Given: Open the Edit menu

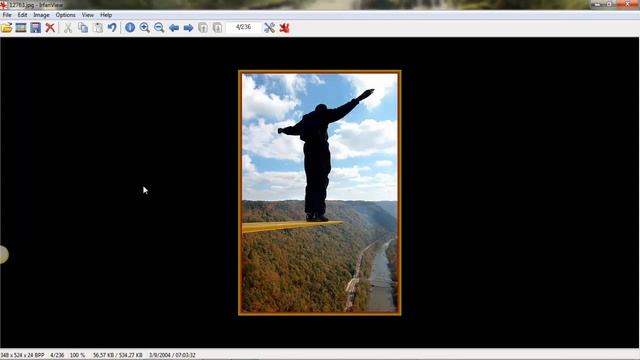Looking at the screenshot, I should click(22, 15).
